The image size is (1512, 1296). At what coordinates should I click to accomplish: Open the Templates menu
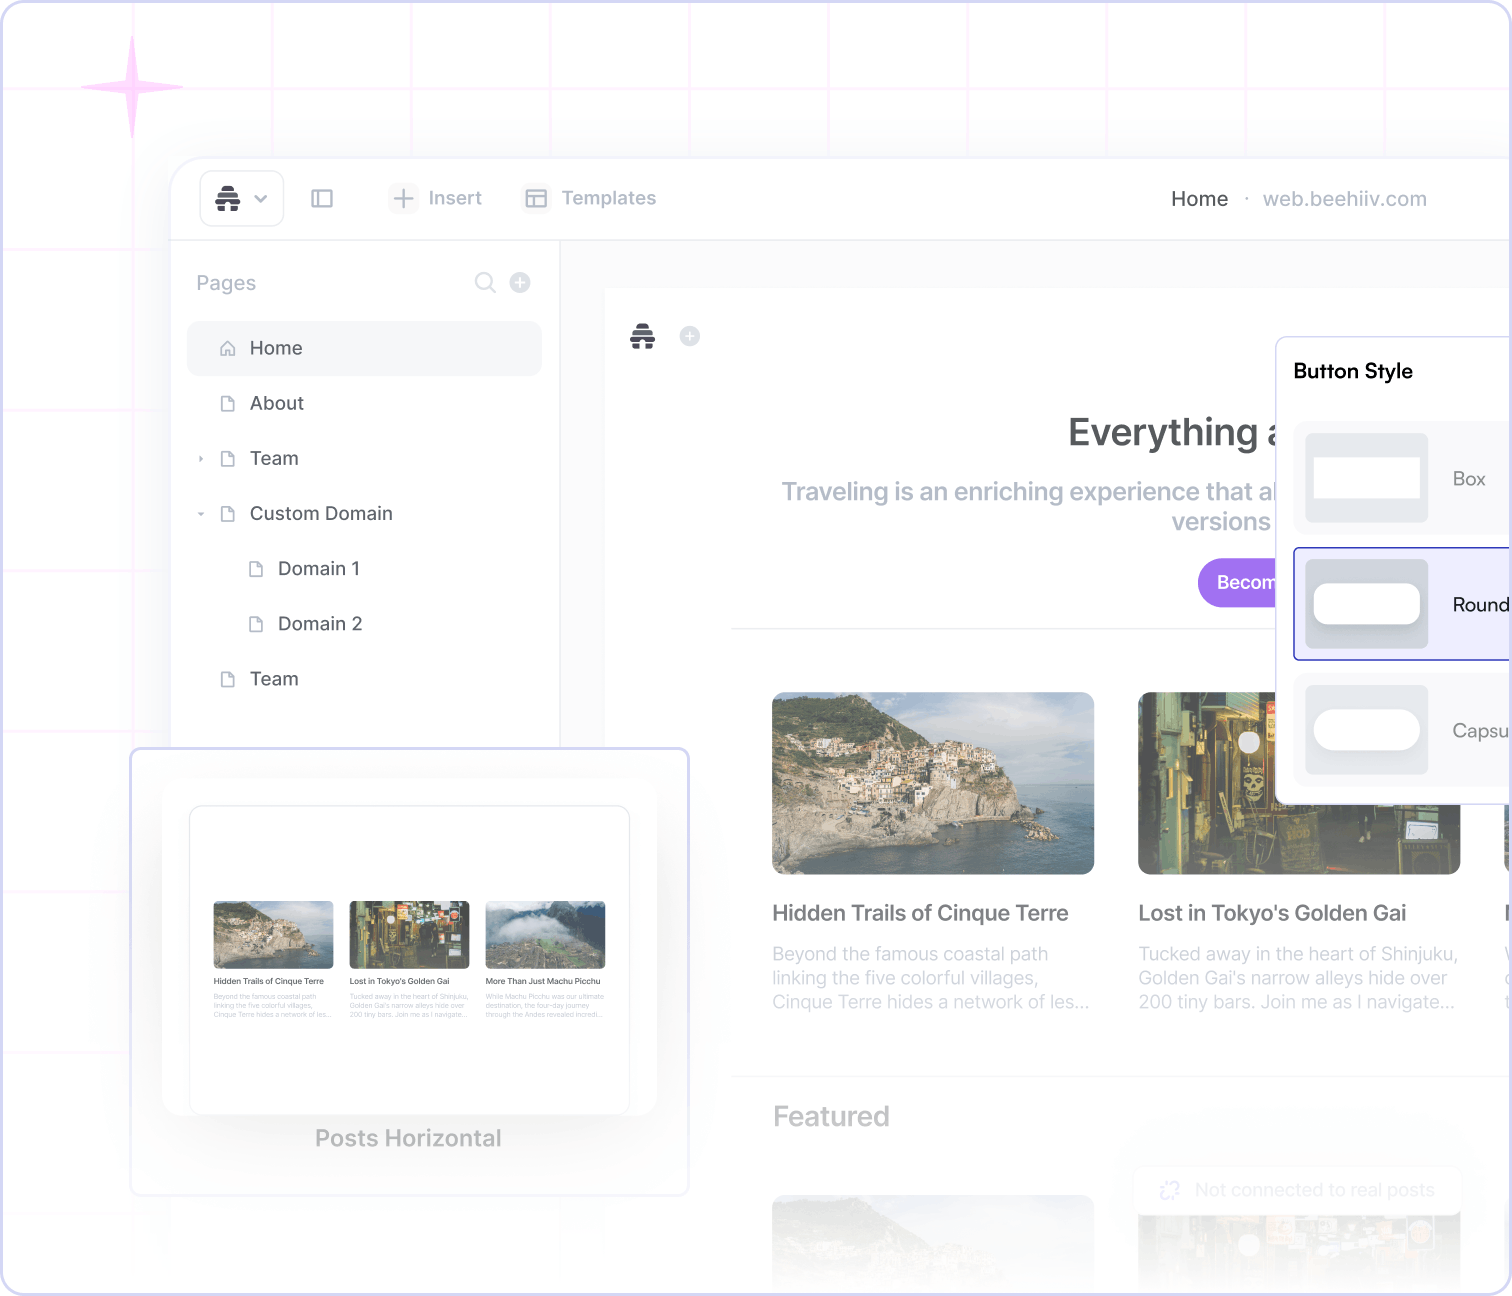pyautogui.click(x=589, y=198)
